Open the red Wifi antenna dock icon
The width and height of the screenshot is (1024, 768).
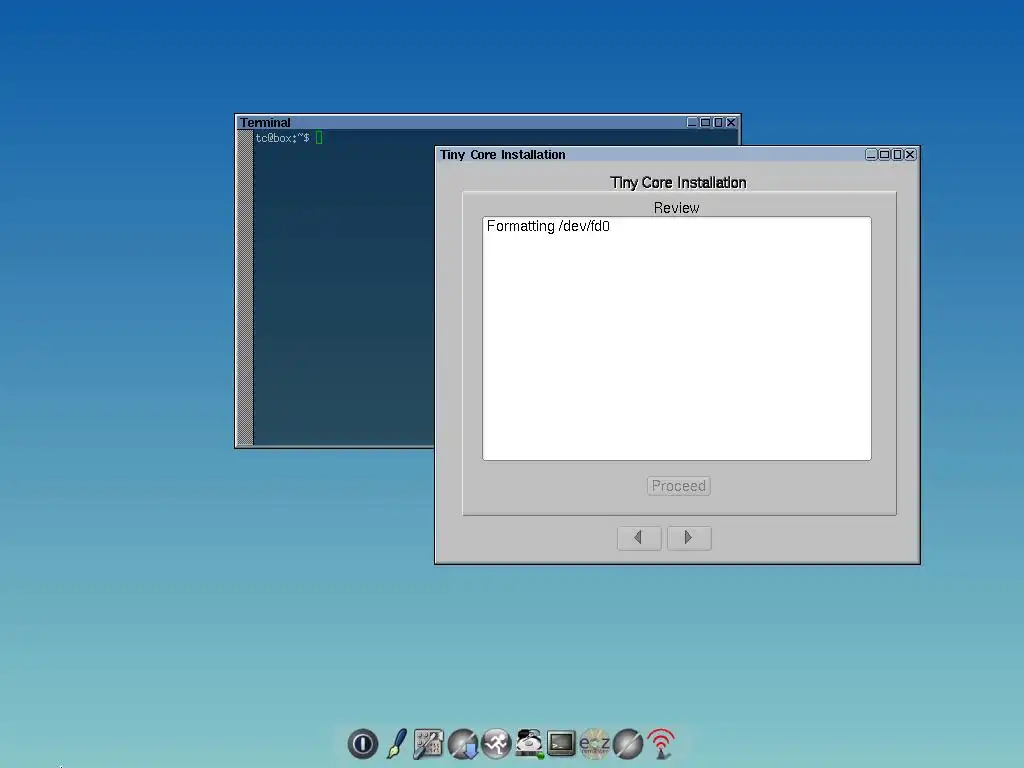661,744
